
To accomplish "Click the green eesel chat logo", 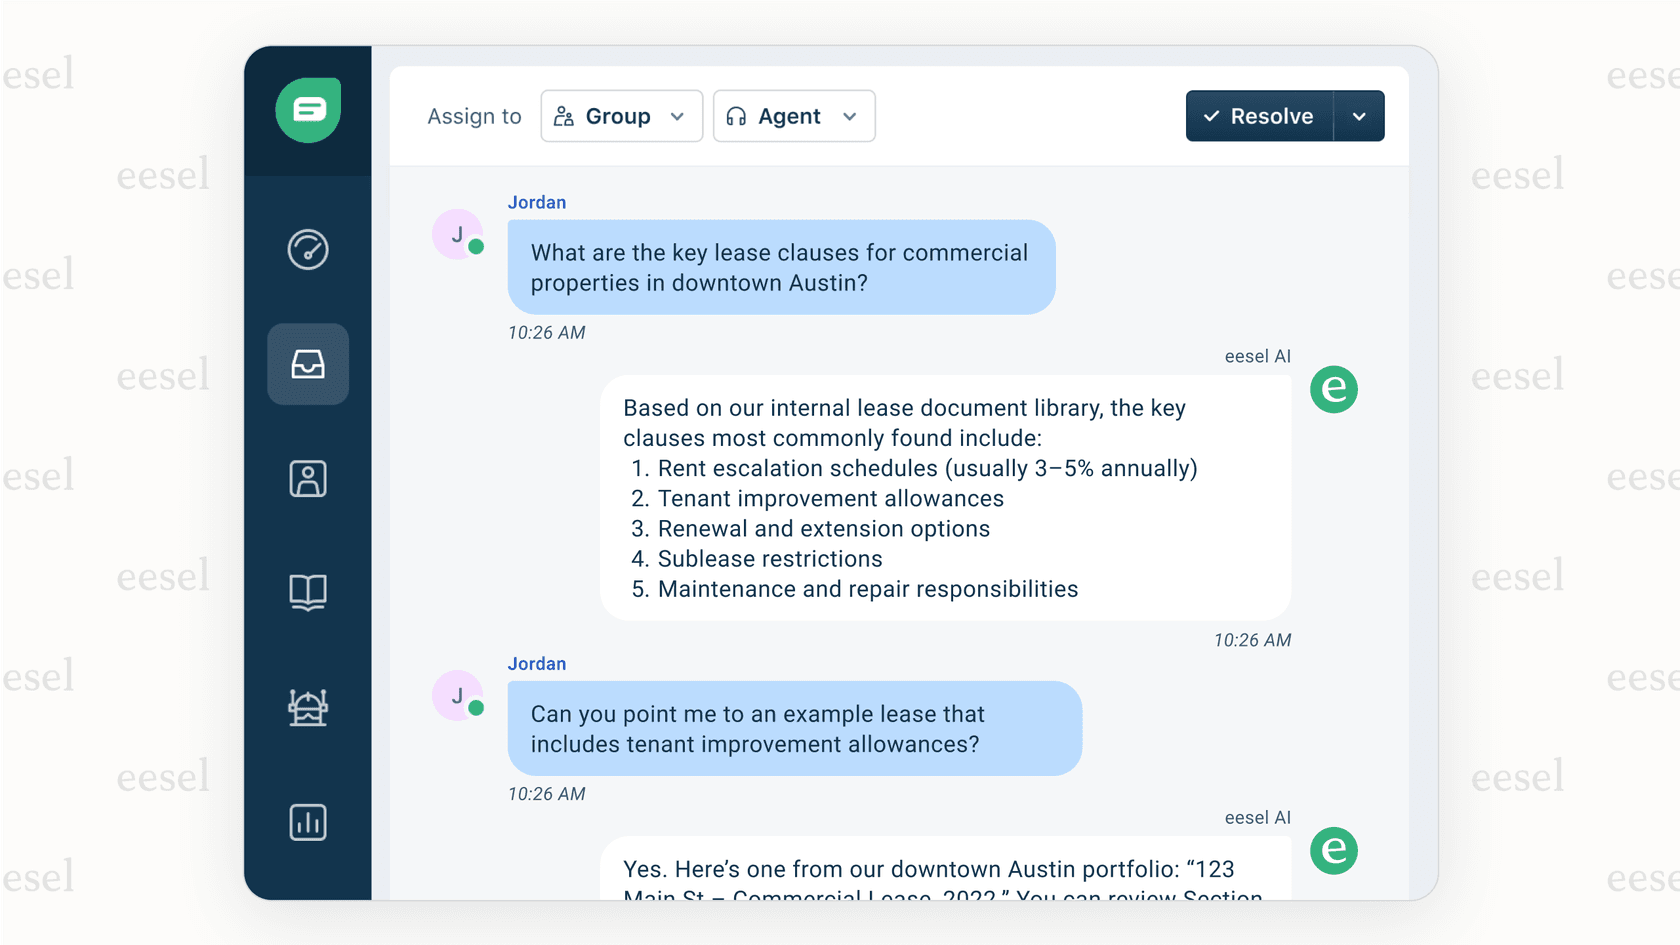I will tap(308, 110).
